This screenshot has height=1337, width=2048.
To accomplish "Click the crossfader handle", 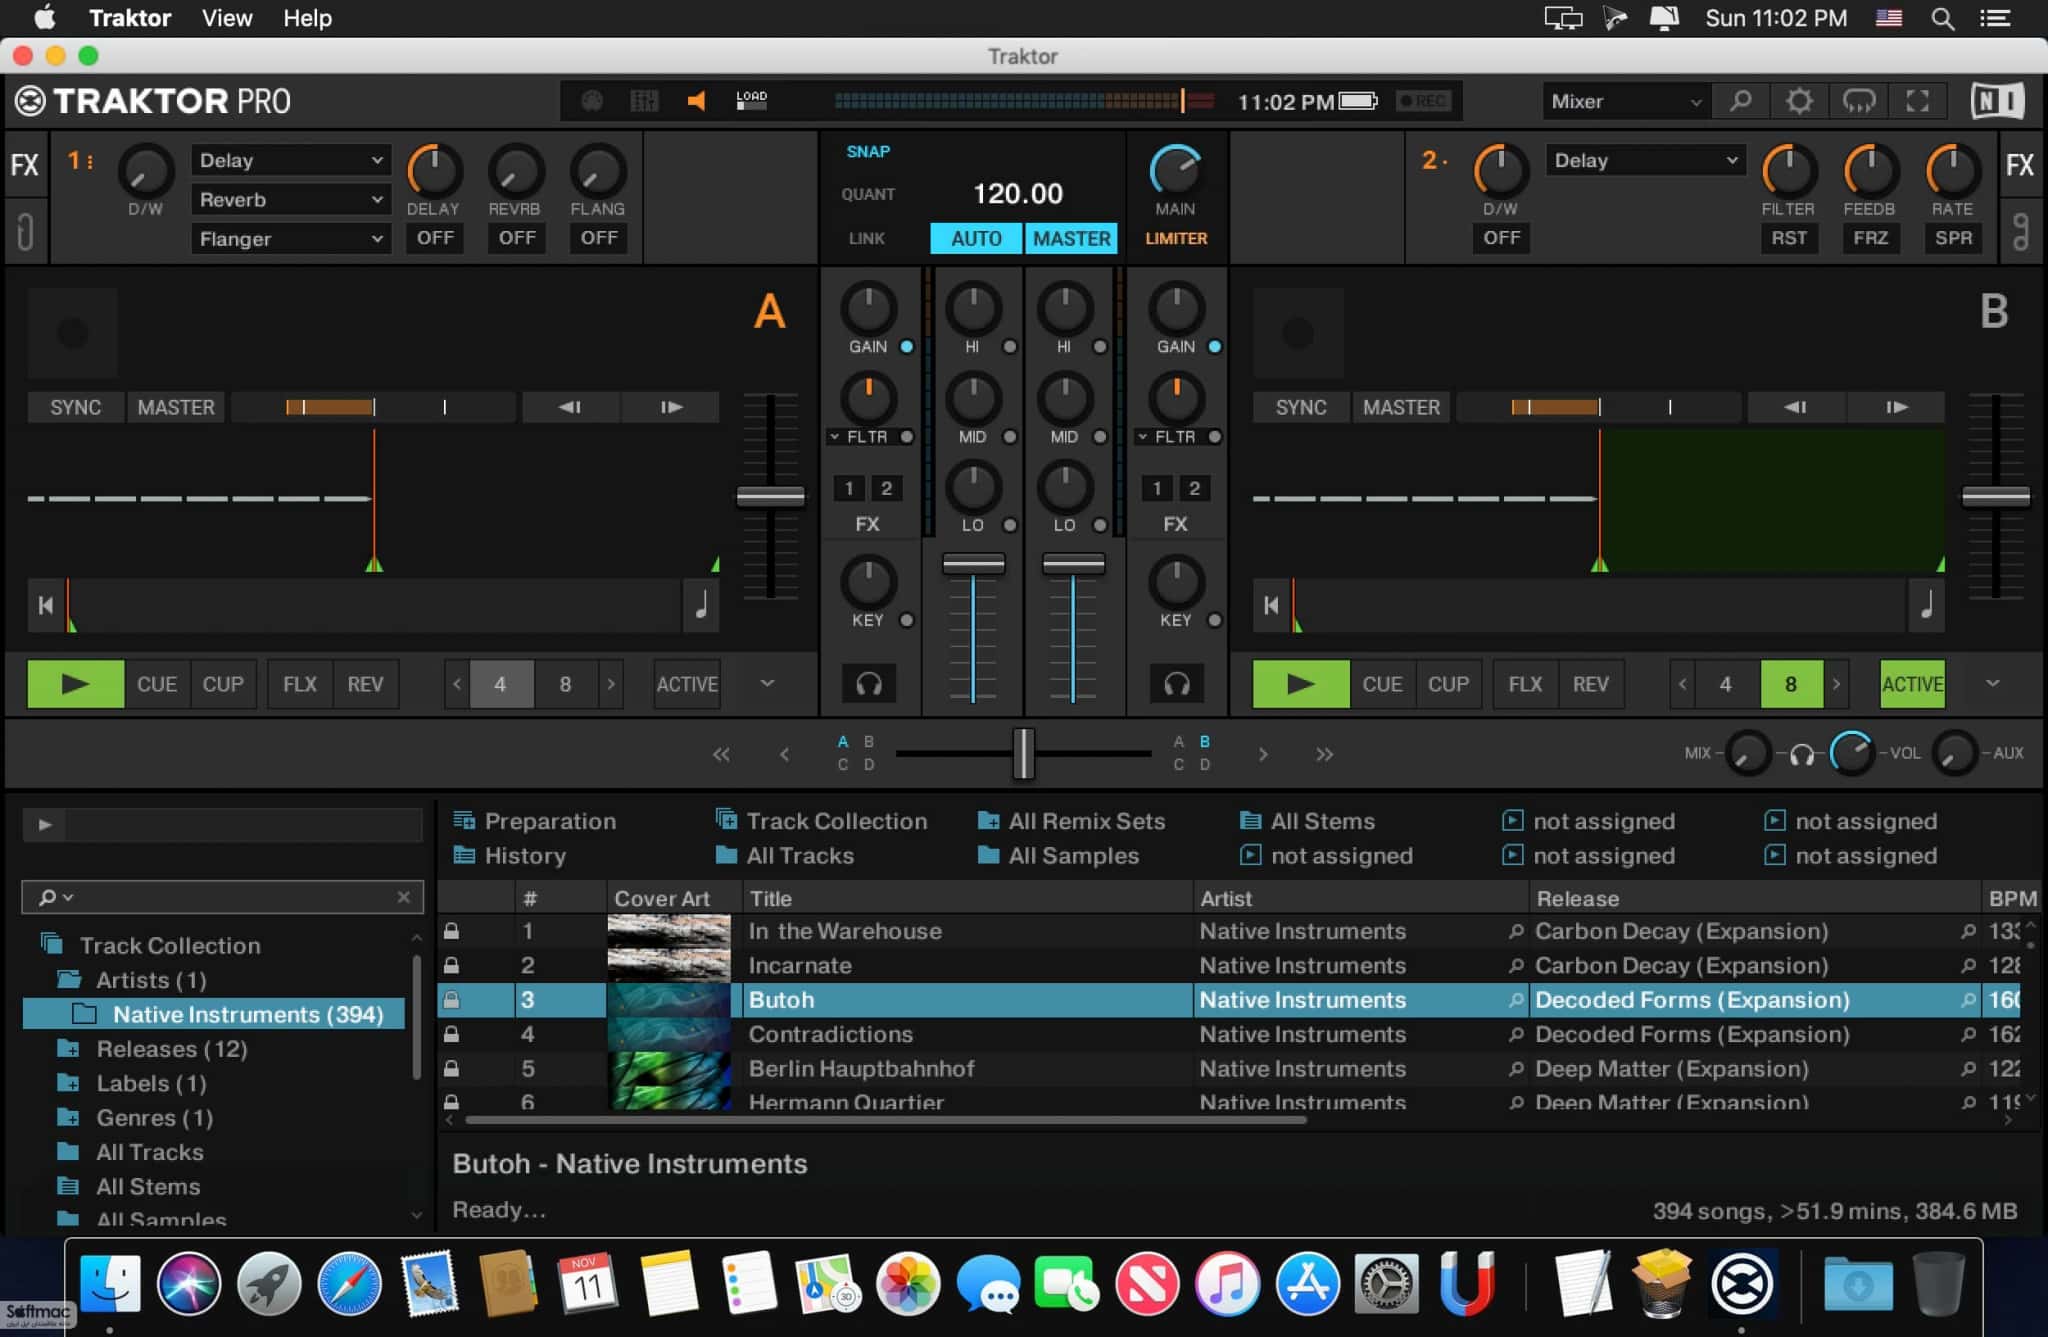I will [x=1023, y=753].
